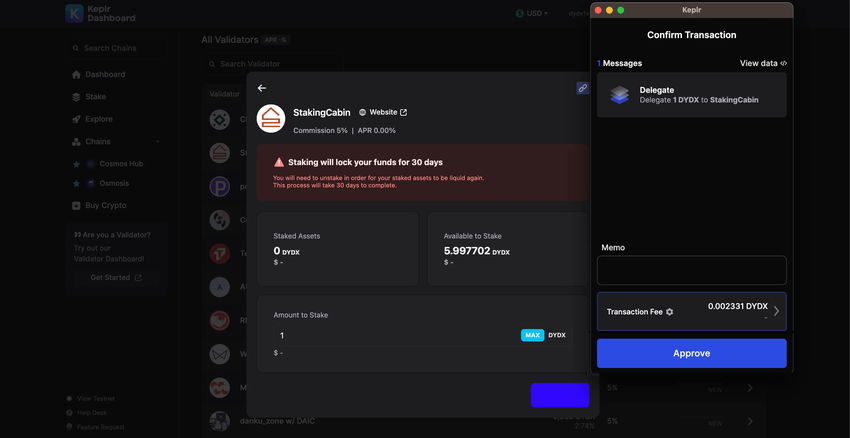Click the USD dollar coin icon
Image resolution: width=850 pixels, height=438 pixels.
coord(520,13)
